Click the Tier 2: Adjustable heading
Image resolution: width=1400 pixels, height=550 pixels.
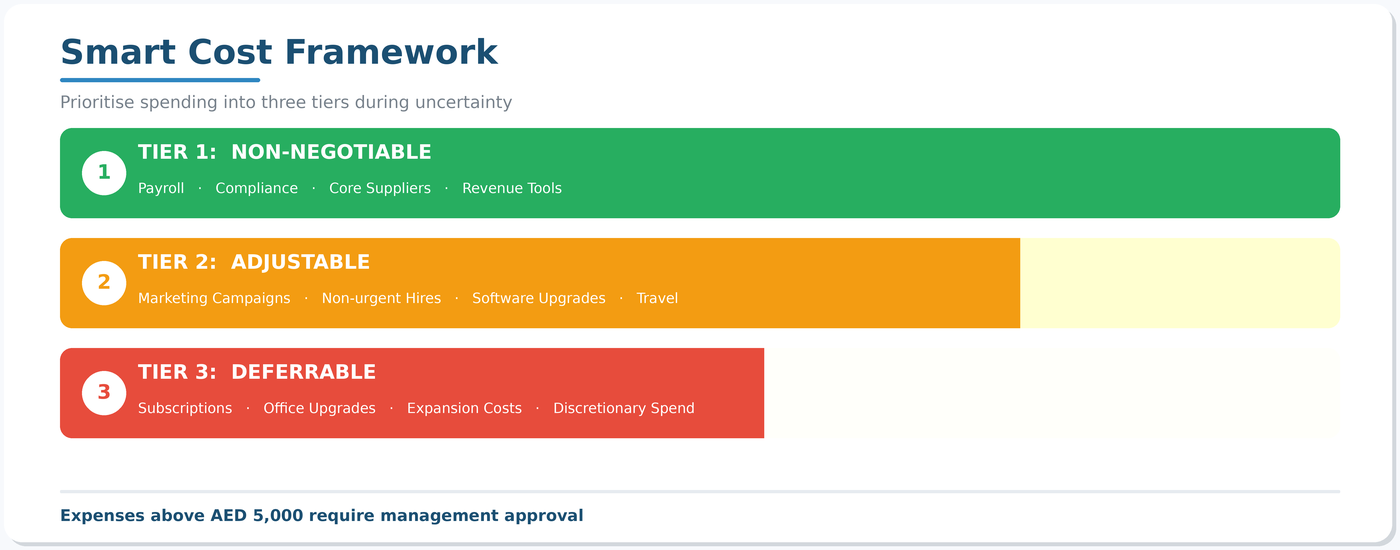[254, 262]
